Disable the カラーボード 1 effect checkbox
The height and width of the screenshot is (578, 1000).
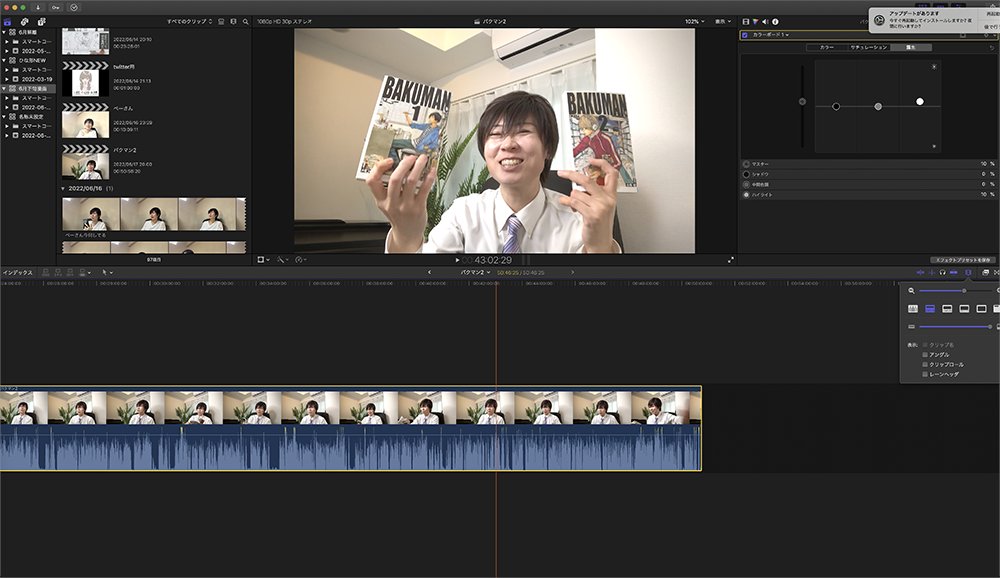[x=745, y=34]
